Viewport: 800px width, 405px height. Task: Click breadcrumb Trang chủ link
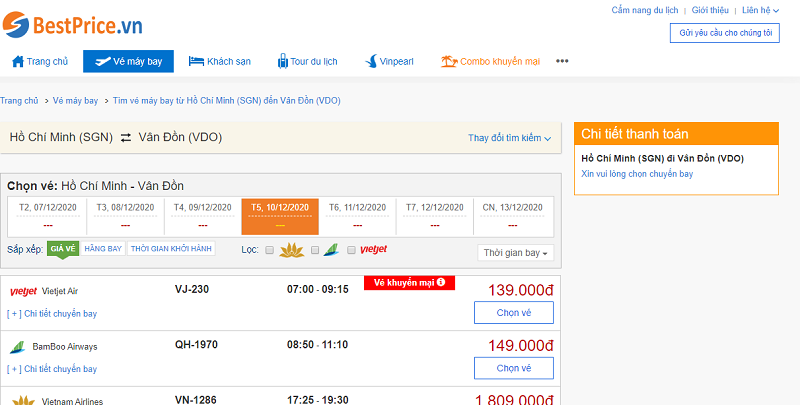(19, 100)
